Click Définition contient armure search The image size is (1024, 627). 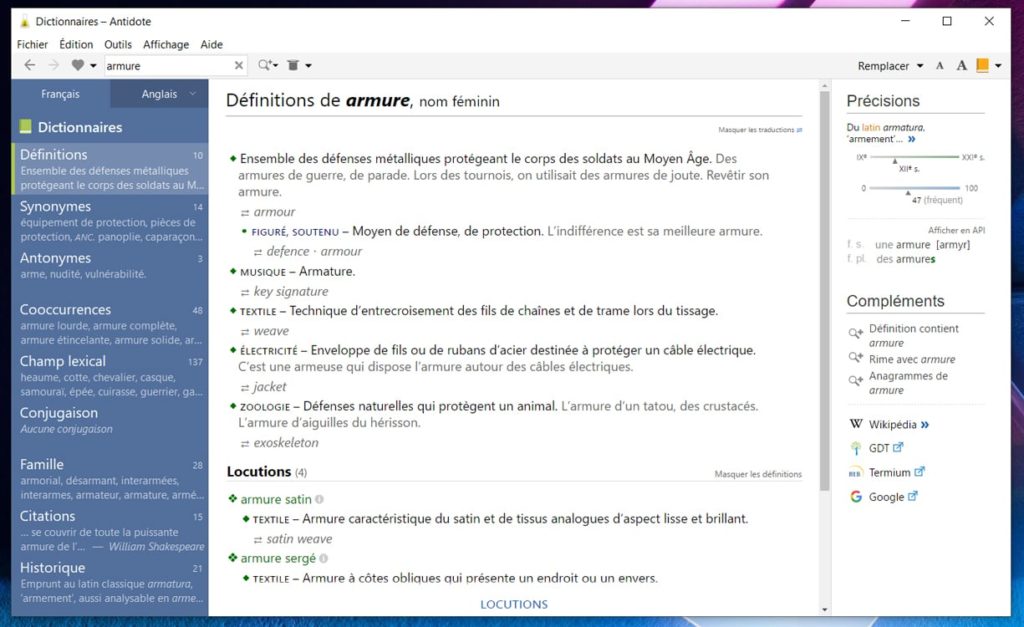pos(913,336)
